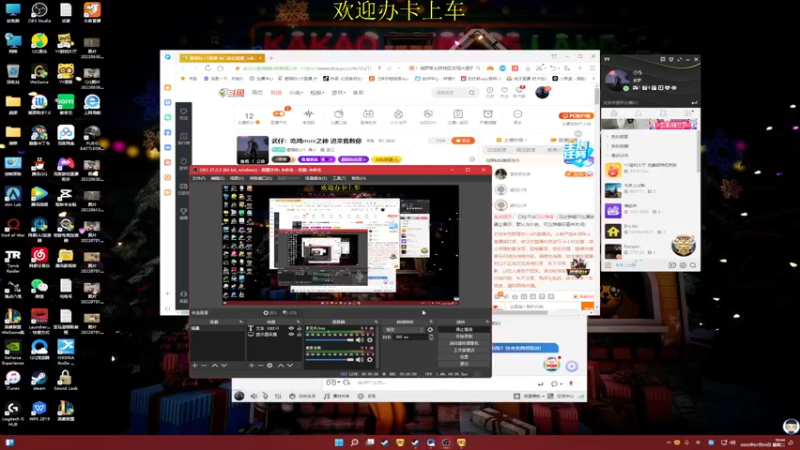This screenshot has height=450, width=800.
Task: Pop out the OBS scenes dock
Action: (x=241, y=322)
